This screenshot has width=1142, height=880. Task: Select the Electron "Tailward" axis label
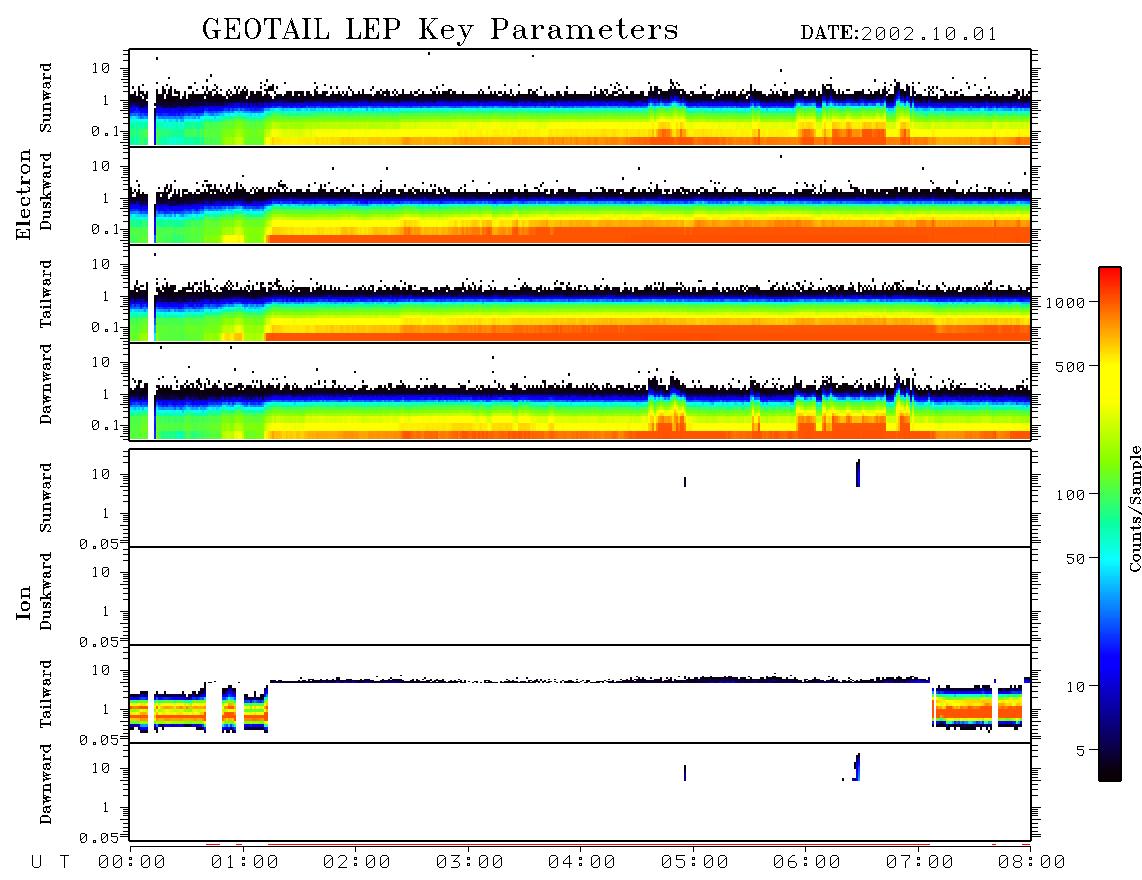pyautogui.click(x=46, y=294)
